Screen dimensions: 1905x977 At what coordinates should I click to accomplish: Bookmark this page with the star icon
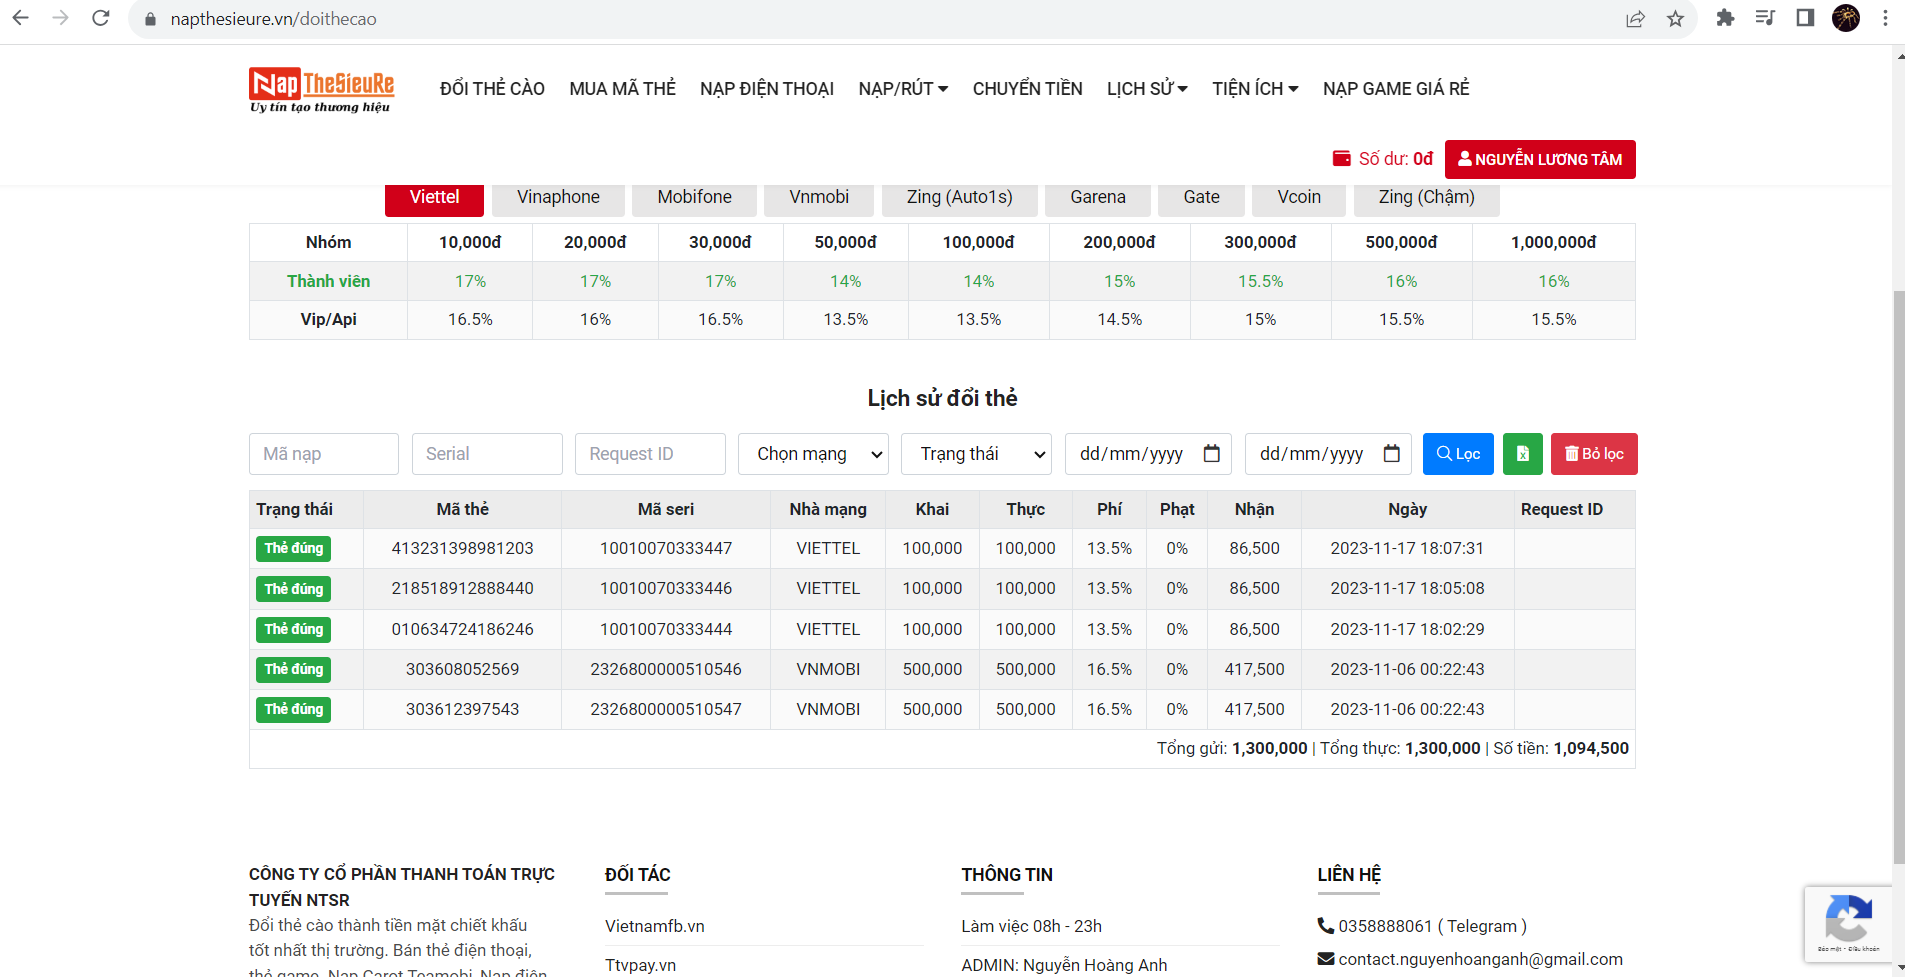click(x=1675, y=19)
